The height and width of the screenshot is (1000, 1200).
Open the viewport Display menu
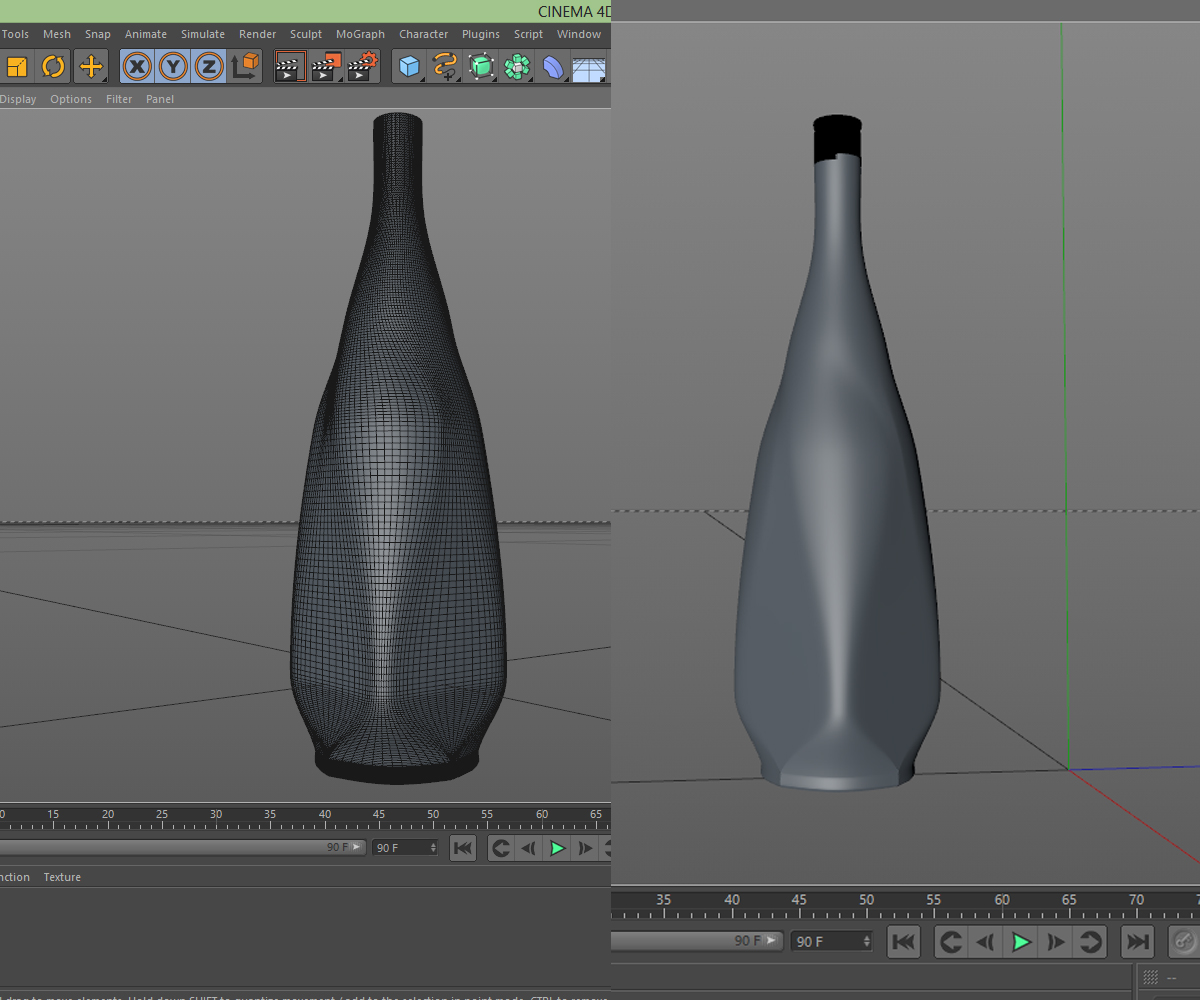[x=18, y=99]
